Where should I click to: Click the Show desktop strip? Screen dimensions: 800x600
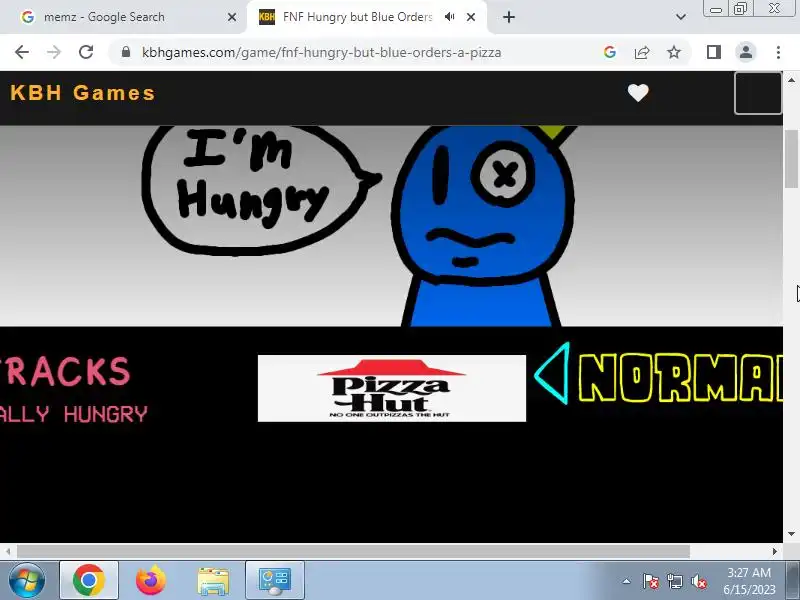(793, 581)
